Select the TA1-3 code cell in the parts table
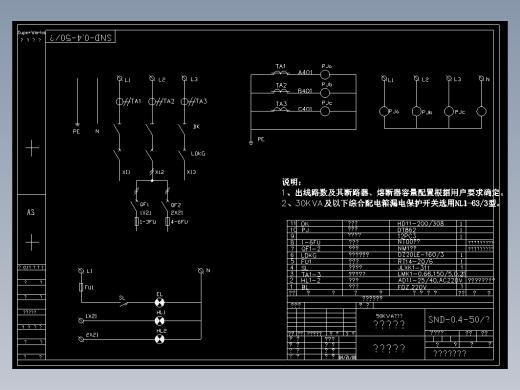Image resolution: width=520 pixels, height=390 pixels. [x=311, y=274]
